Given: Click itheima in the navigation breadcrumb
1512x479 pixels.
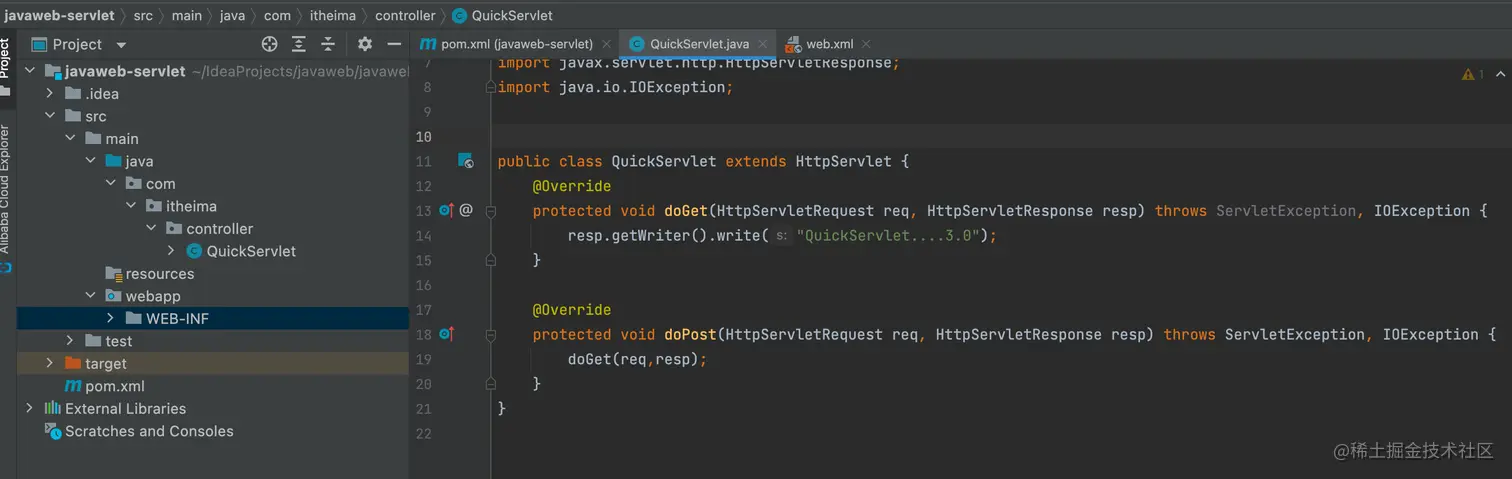Looking at the screenshot, I should pos(333,16).
